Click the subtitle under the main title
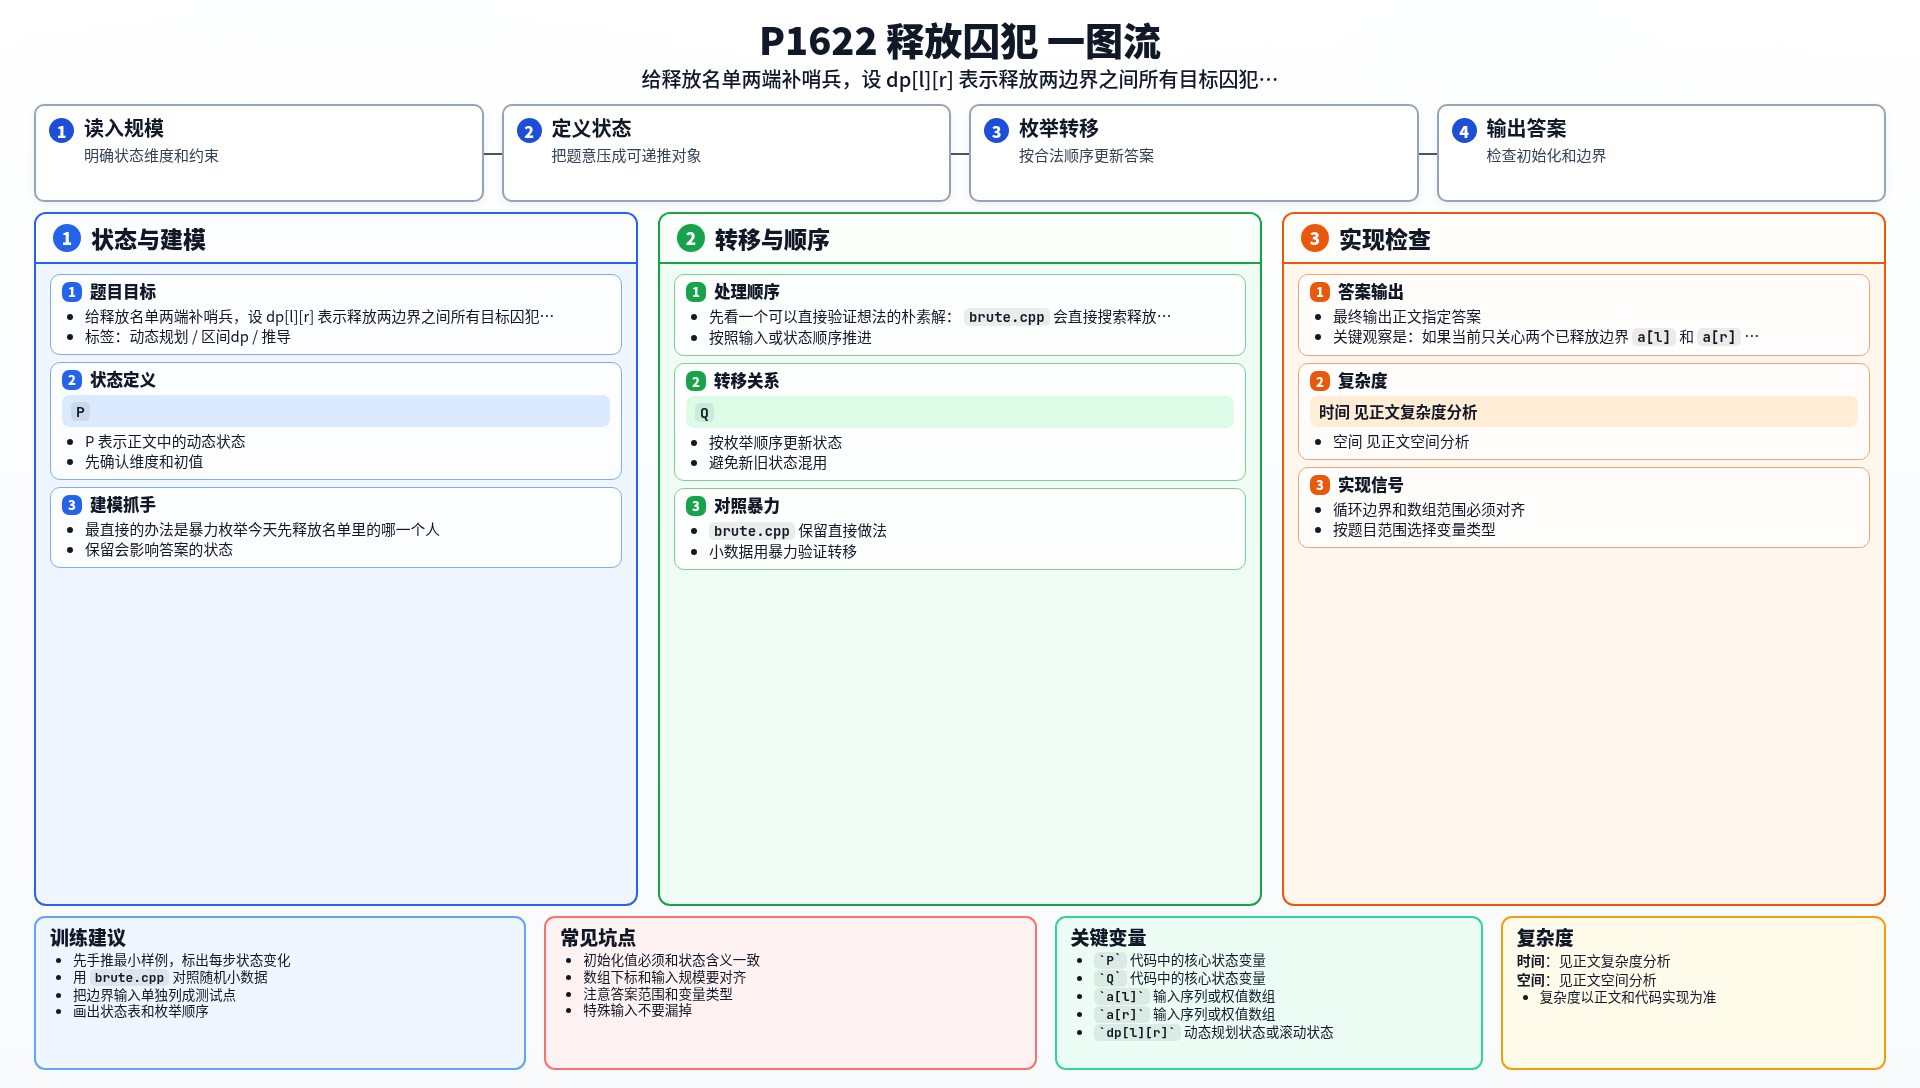This screenshot has width=1920, height=1088. [x=960, y=80]
